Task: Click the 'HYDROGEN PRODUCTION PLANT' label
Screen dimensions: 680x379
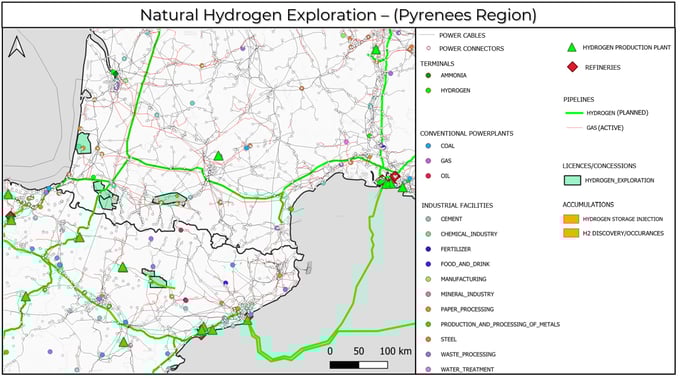Action: tap(627, 47)
